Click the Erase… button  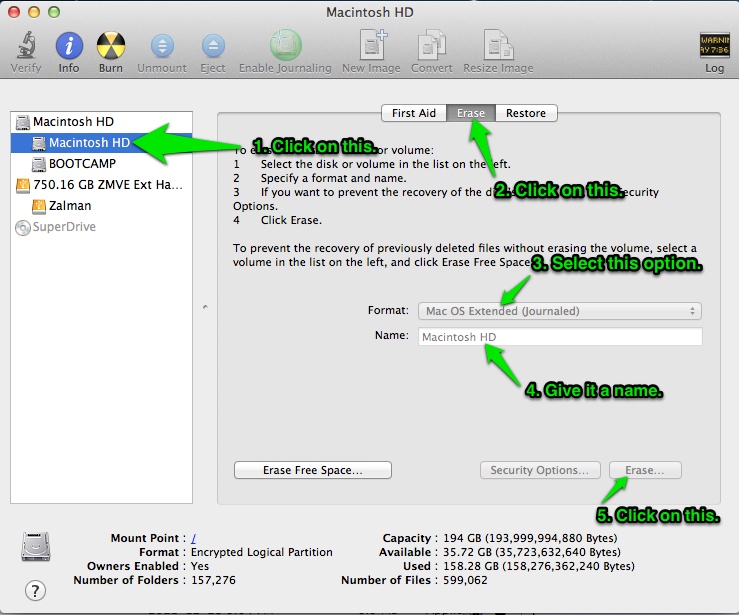645,470
